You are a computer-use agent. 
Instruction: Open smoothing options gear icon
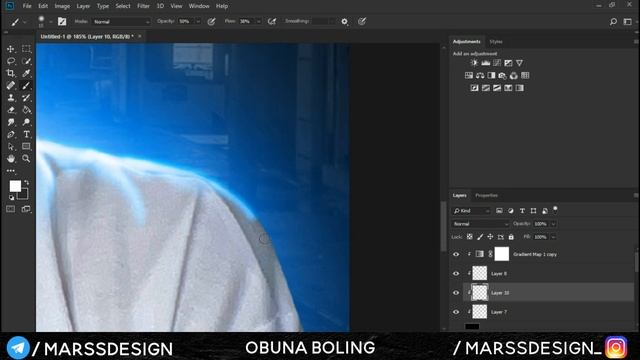click(344, 22)
